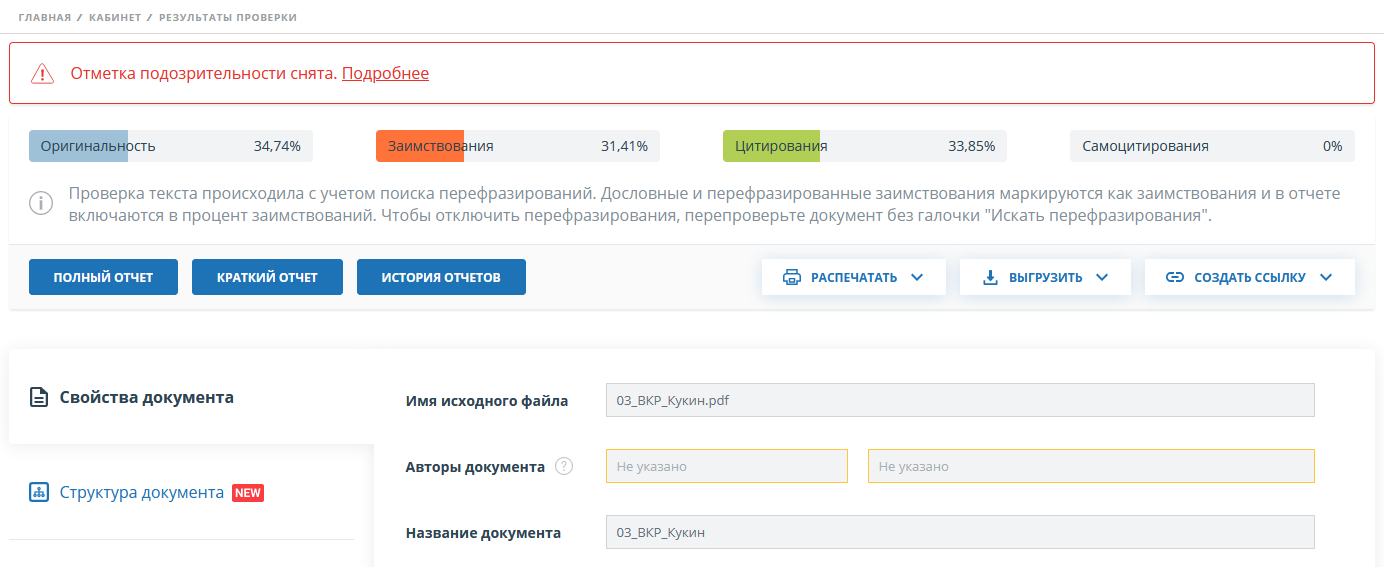Click the download icon on Выгрузить
Screen dimensions: 1384x567
pyautogui.click(x=991, y=277)
